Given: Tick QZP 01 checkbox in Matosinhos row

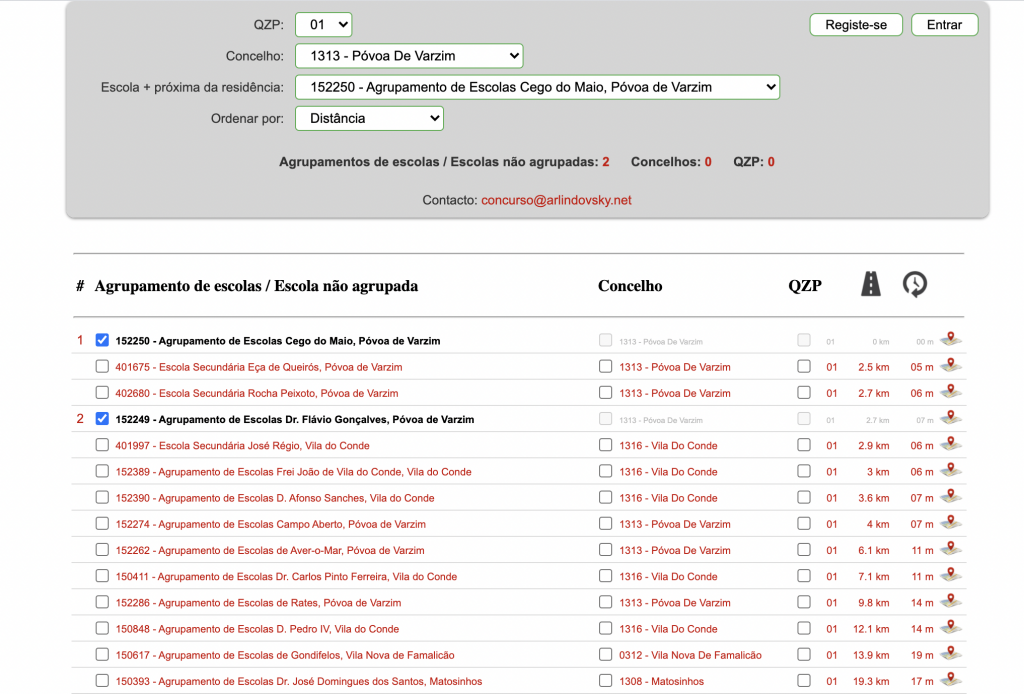Looking at the screenshot, I should [x=804, y=681].
